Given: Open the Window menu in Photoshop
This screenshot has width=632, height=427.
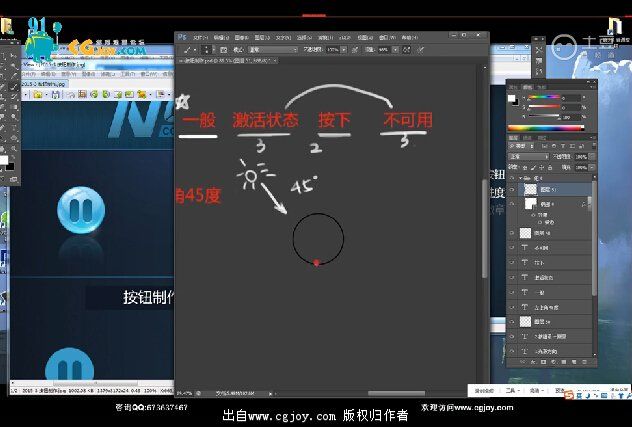Looking at the screenshot, I should tap(387, 37).
